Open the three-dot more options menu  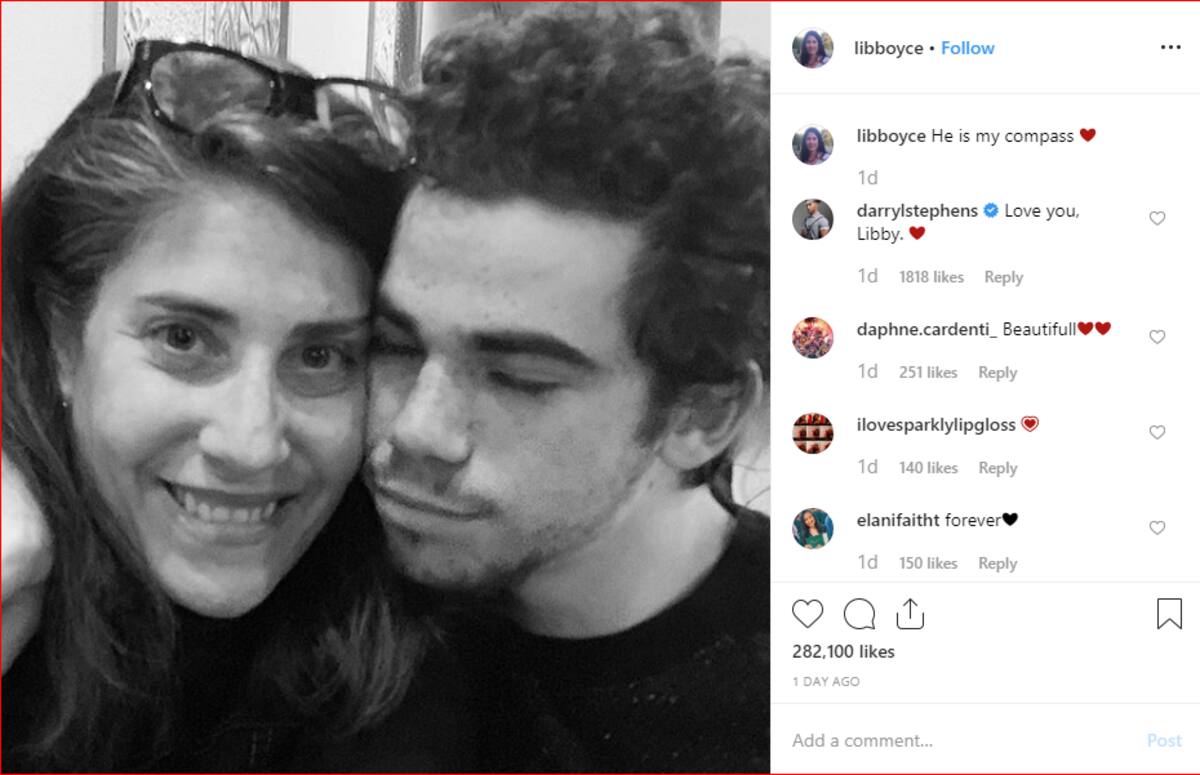click(1171, 48)
